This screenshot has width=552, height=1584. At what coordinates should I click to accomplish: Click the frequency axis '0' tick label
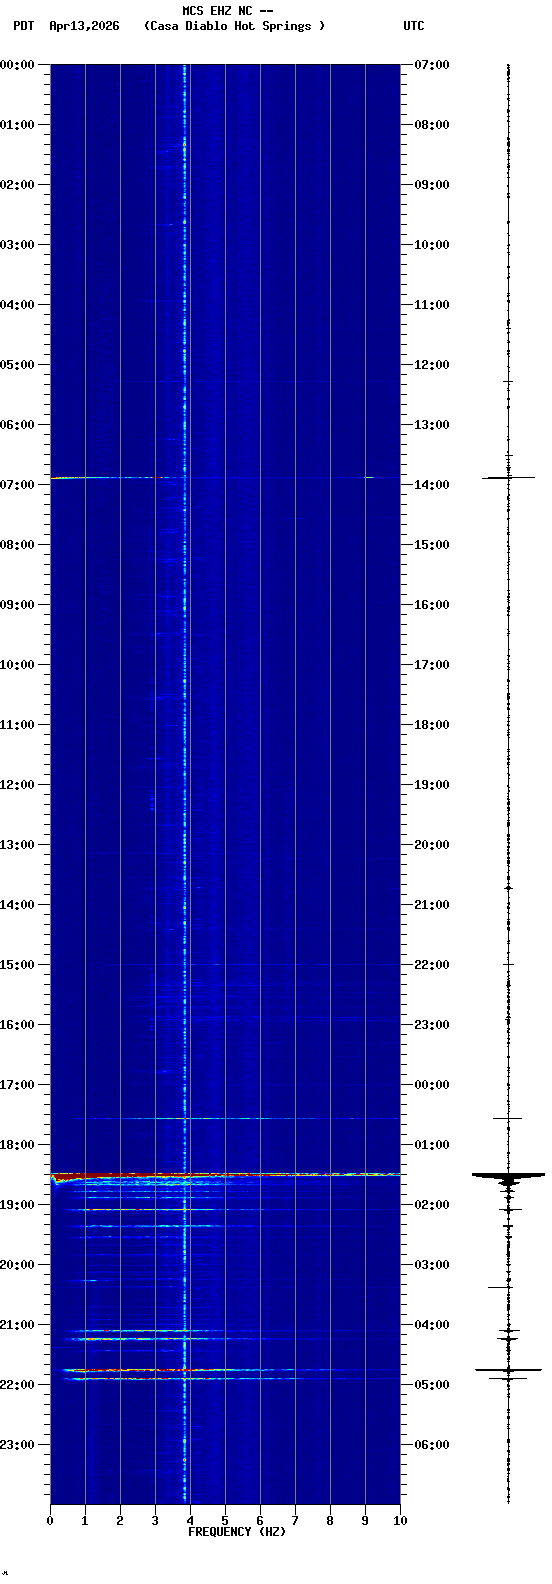pos(50,1521)
